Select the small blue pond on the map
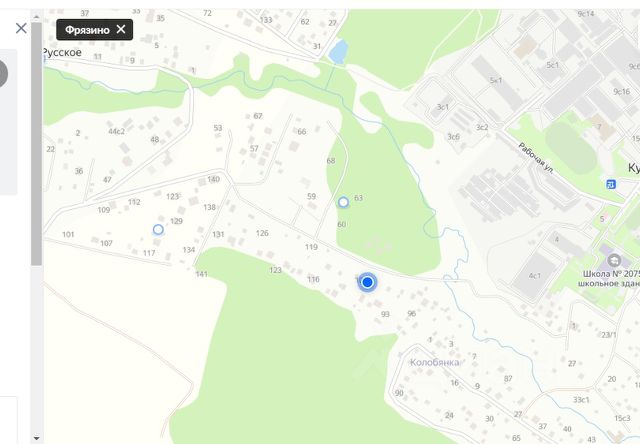This screenshot has width=640, height=444. 338,51
